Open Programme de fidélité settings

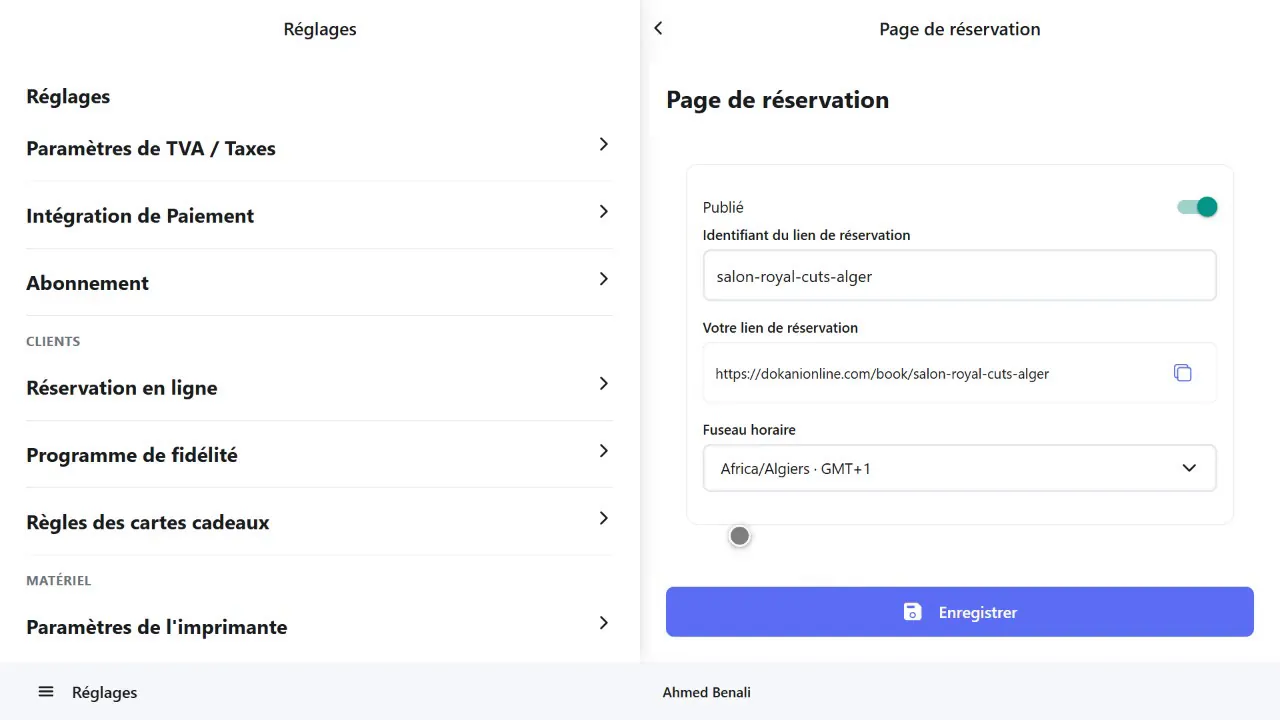319,454
